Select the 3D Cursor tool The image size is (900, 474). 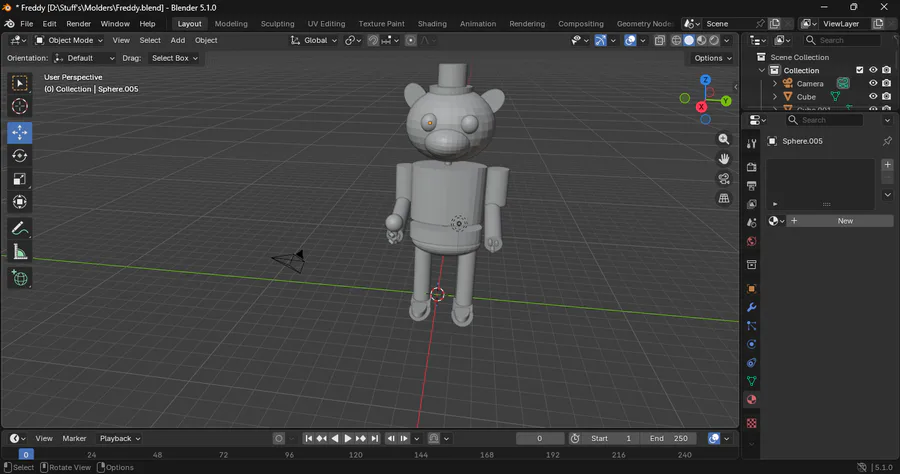pos(20,106)
